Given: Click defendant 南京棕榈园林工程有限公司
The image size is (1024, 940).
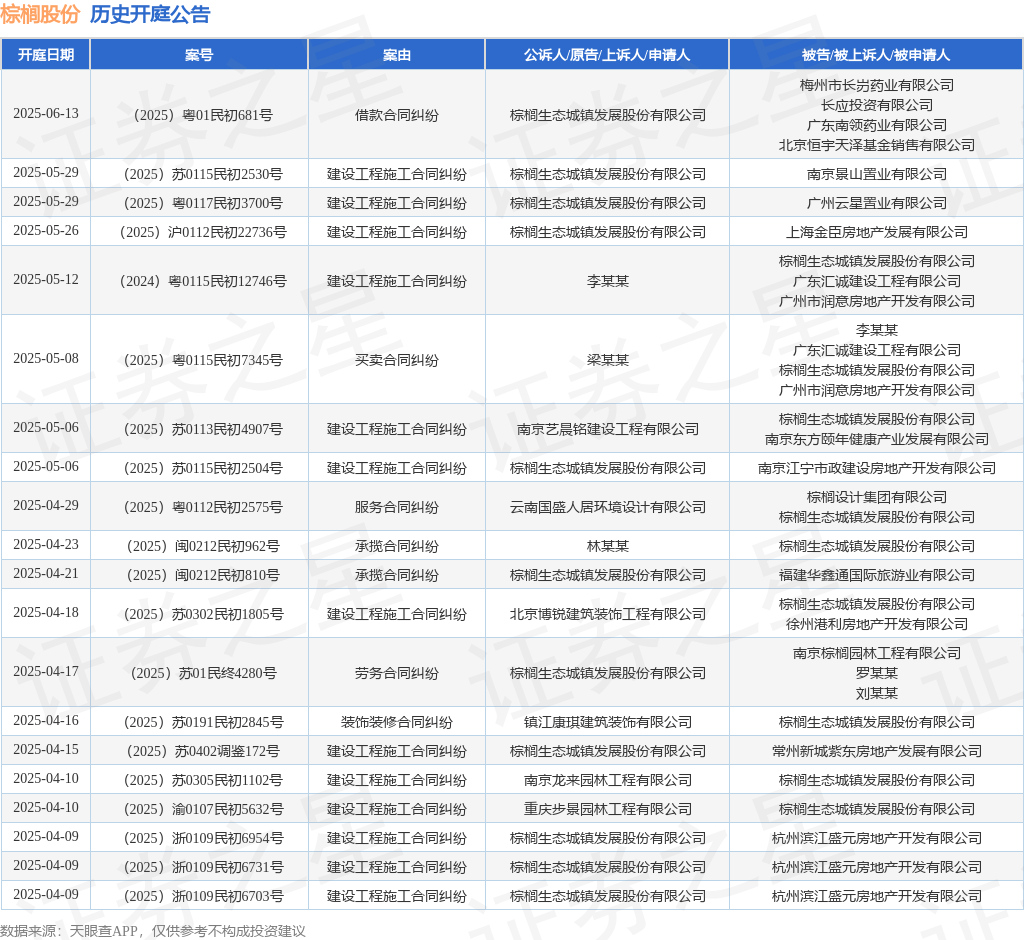Looking at the screenshot, I should click(x=876, y=653).
